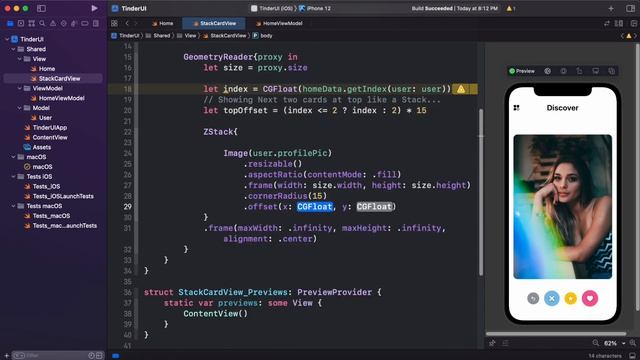
Task: Select the x CGFloat placeholder in offset
Action: pos(315,207)
